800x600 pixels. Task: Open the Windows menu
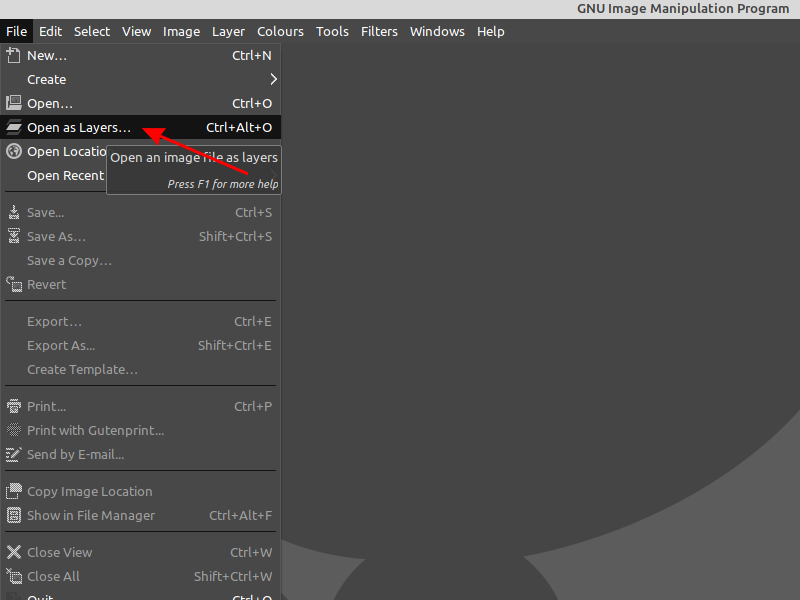tap(437, 31)
